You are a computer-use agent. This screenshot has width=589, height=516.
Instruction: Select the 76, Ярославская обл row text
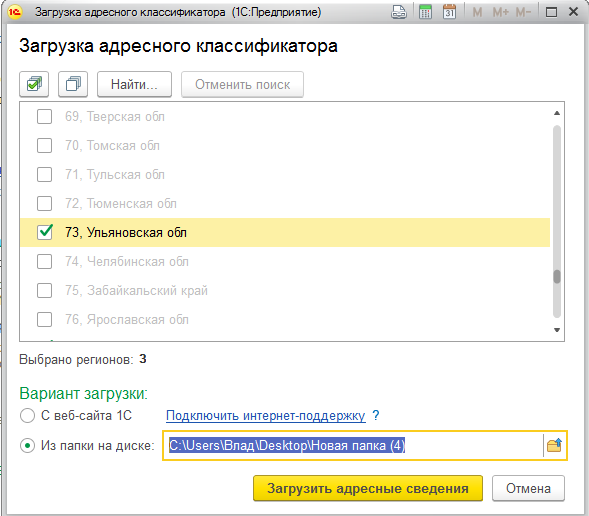tap(127, 320)
